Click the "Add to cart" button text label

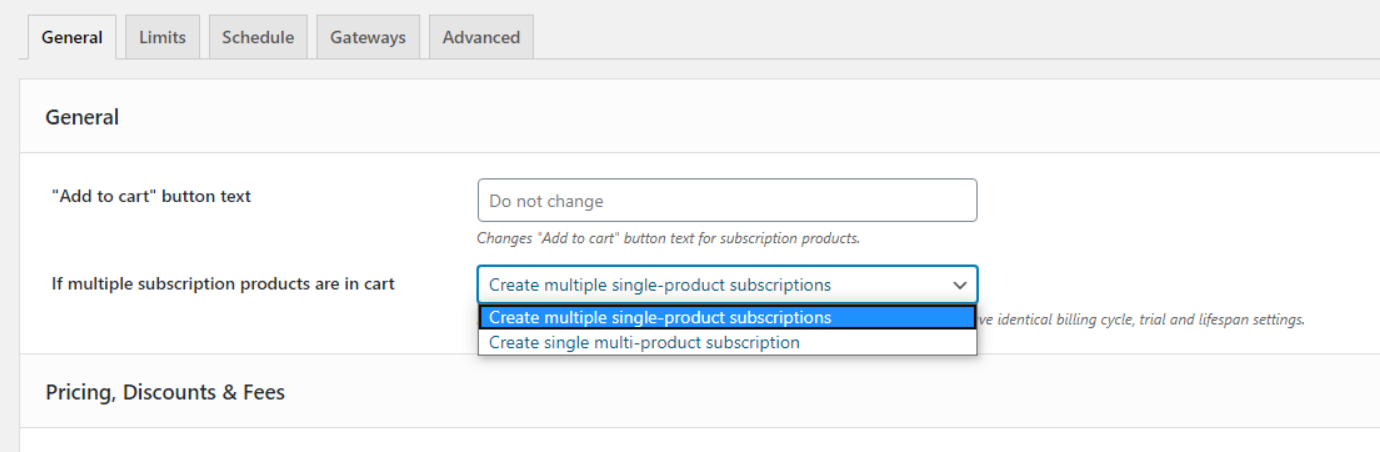tap(151, 196)
